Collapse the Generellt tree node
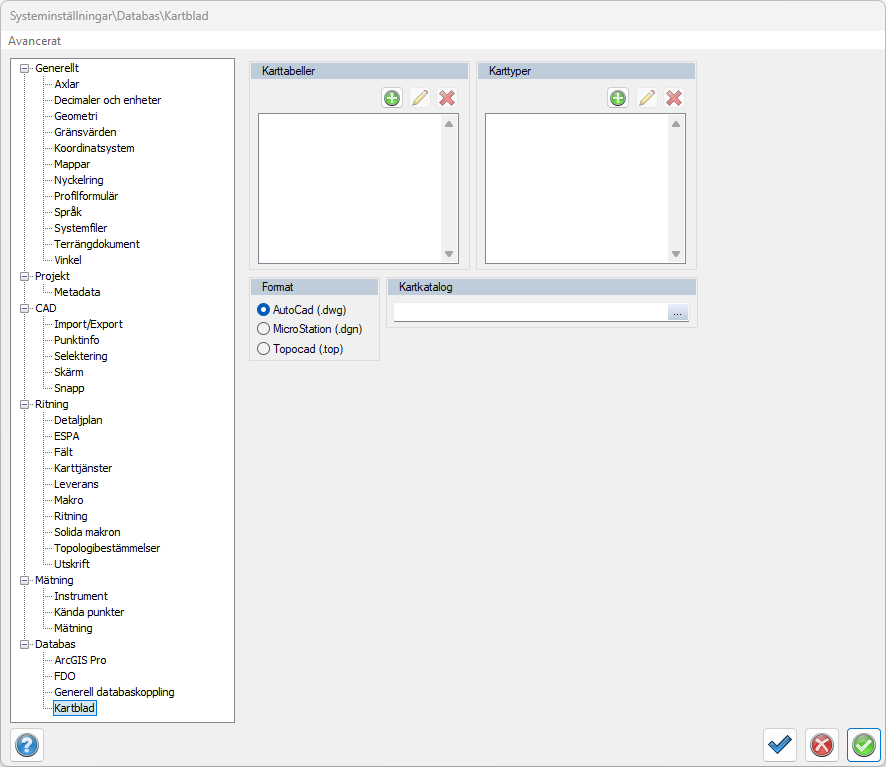Image resolution: width=886 pixels, height=767 pixels. click(25, 68)
